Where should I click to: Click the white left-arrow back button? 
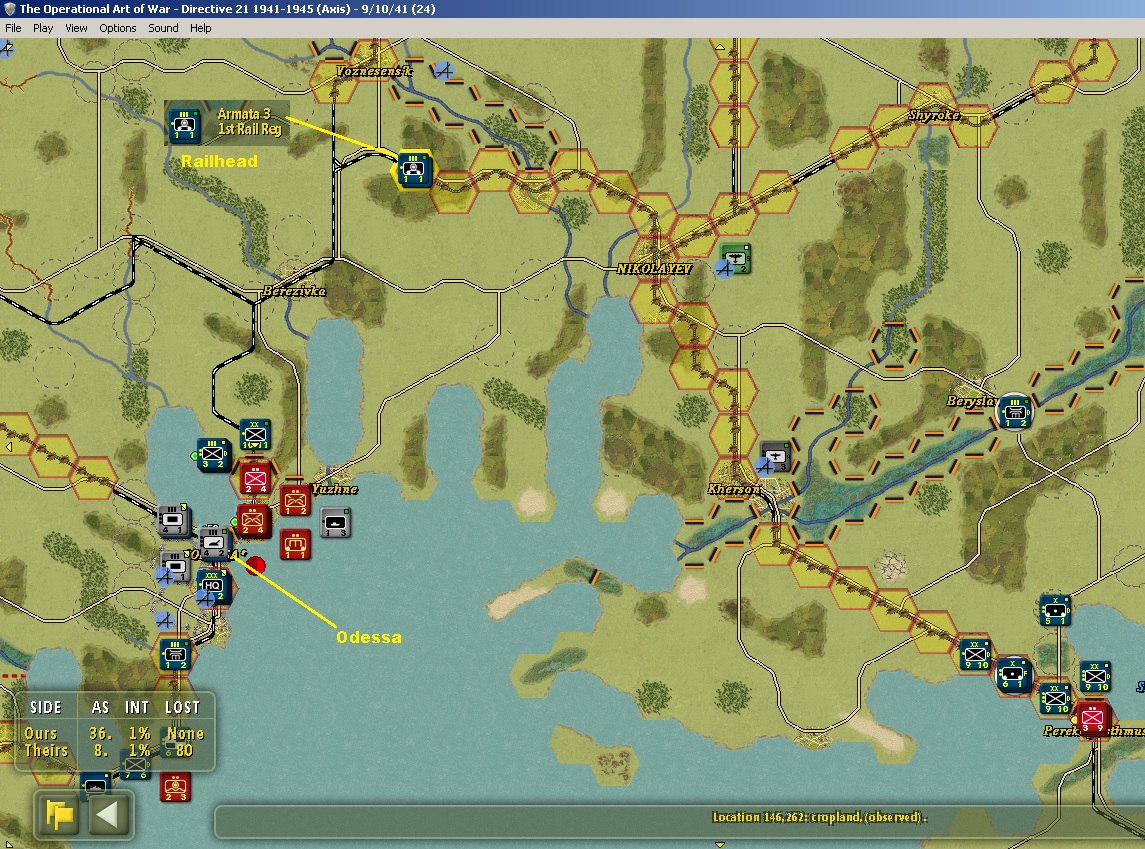[x=108, y=813]
